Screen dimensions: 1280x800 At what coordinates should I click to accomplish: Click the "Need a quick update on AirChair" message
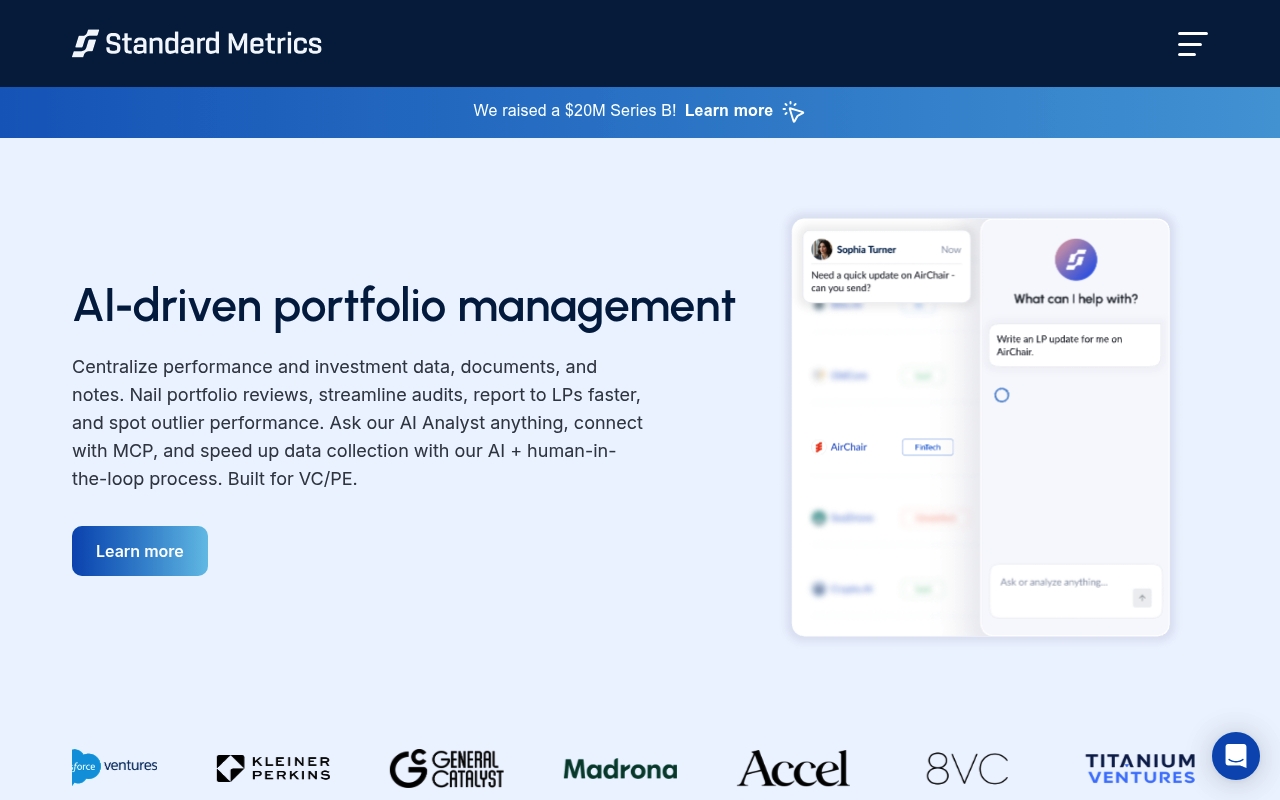coord(883,281)
